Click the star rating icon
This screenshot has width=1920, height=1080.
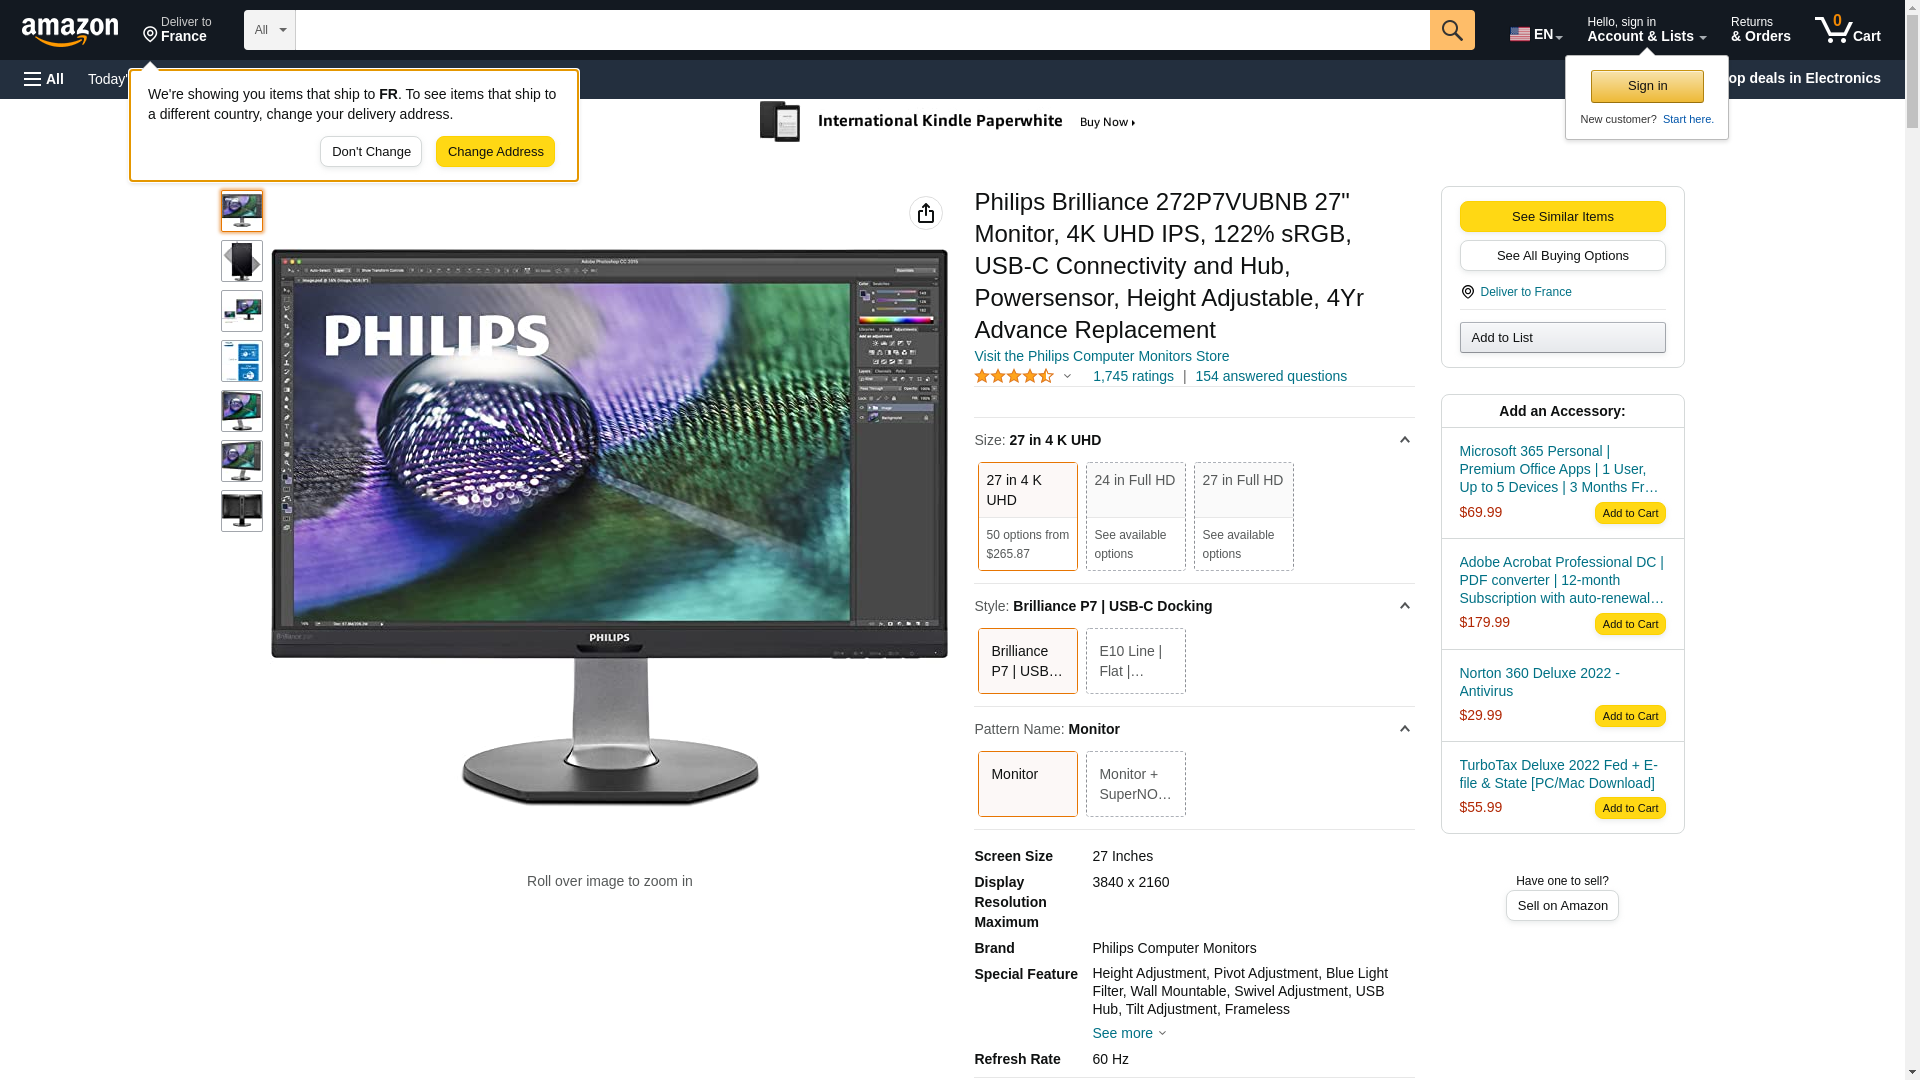click(1014, 377)
